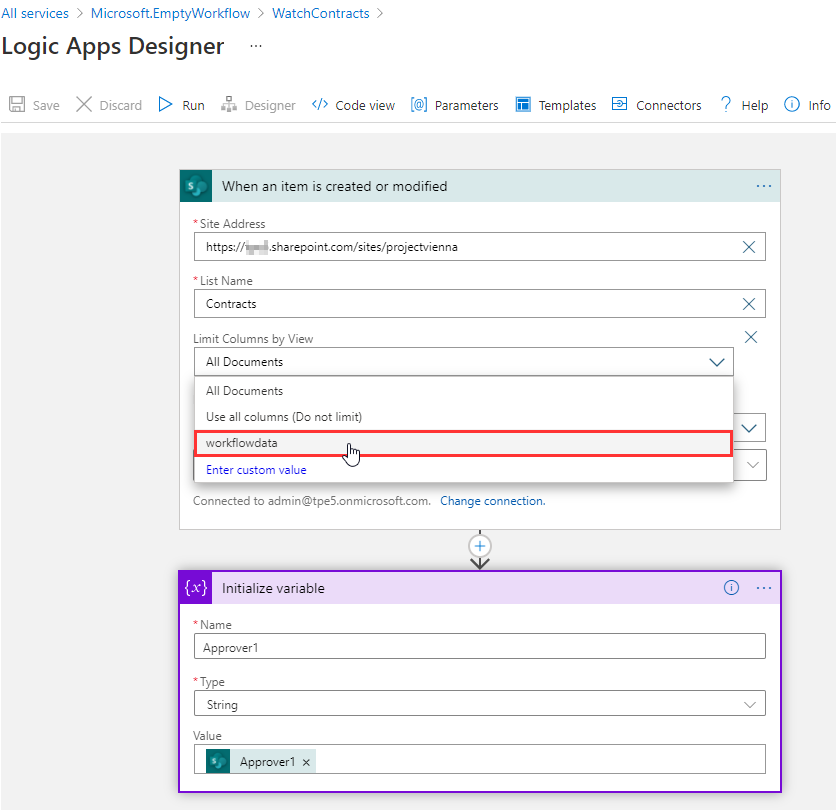The image size is (836, 810).
Task: Click the plus icon to insert step
Action: [480, 546]
